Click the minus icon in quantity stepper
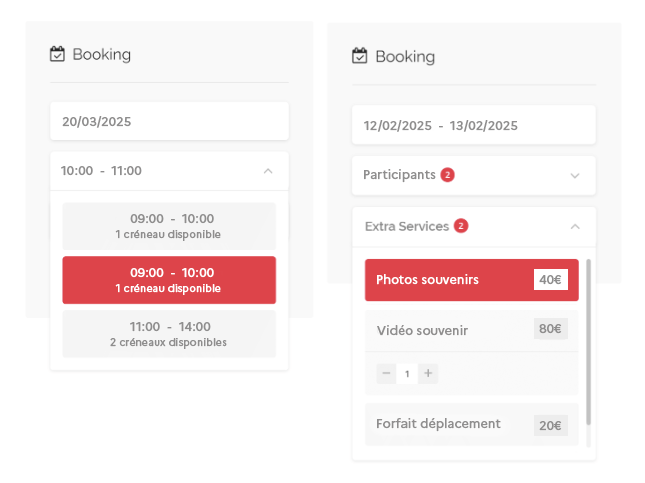 (386, 373)
